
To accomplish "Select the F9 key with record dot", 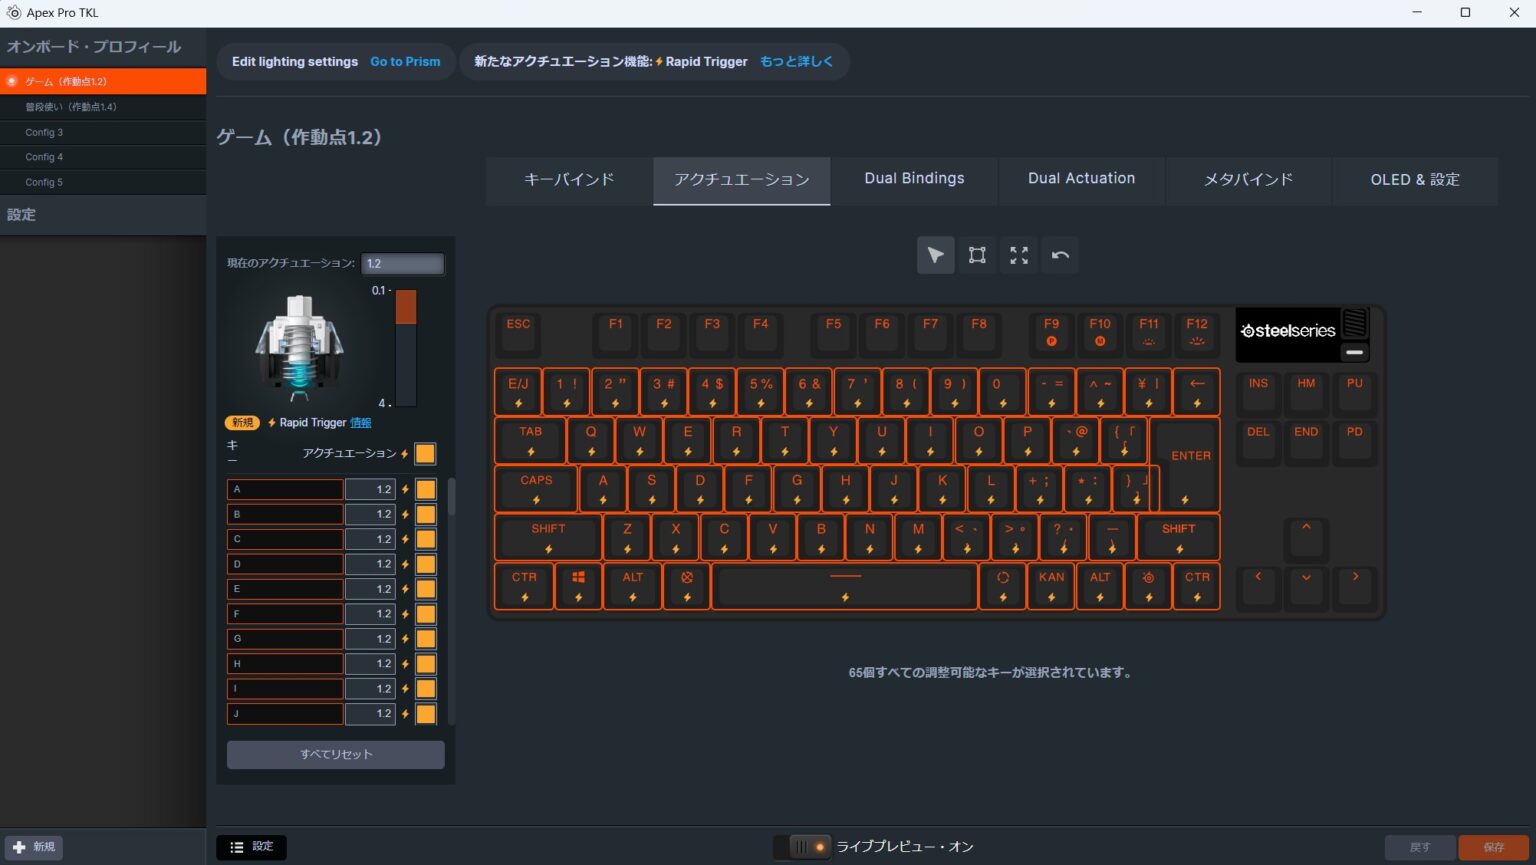I will 1052,334.
